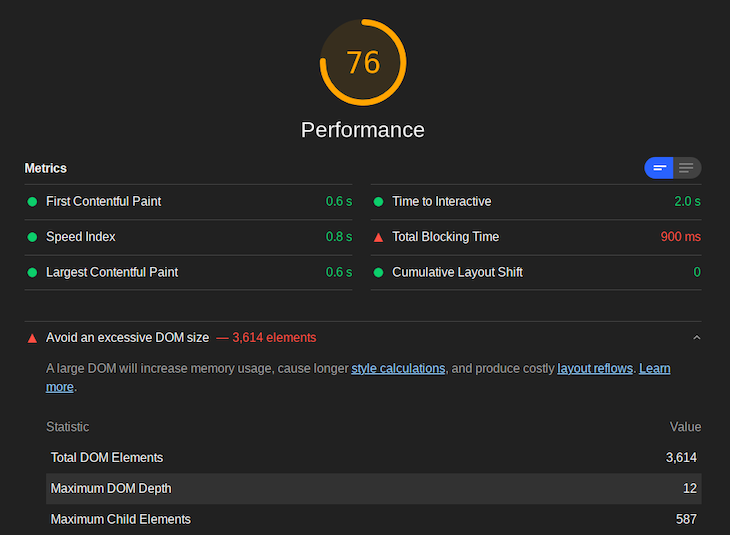Select the Maximum Child Elements row
Screen dimensions: 730x535
point(373,519)
